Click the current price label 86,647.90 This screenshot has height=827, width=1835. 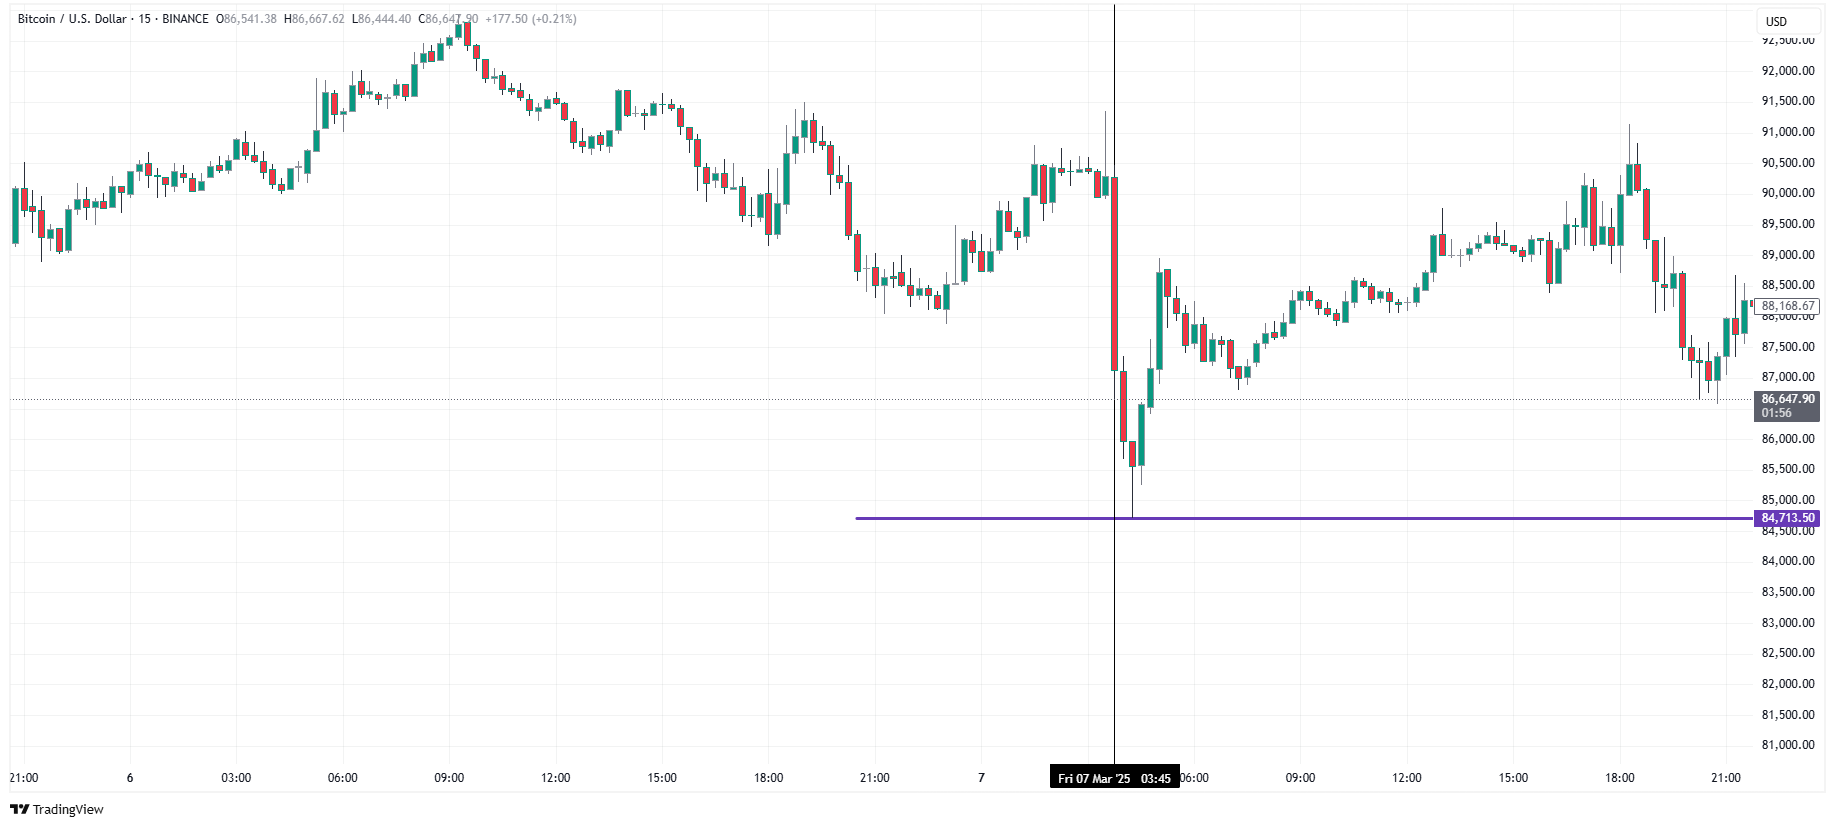[1787, 399]
